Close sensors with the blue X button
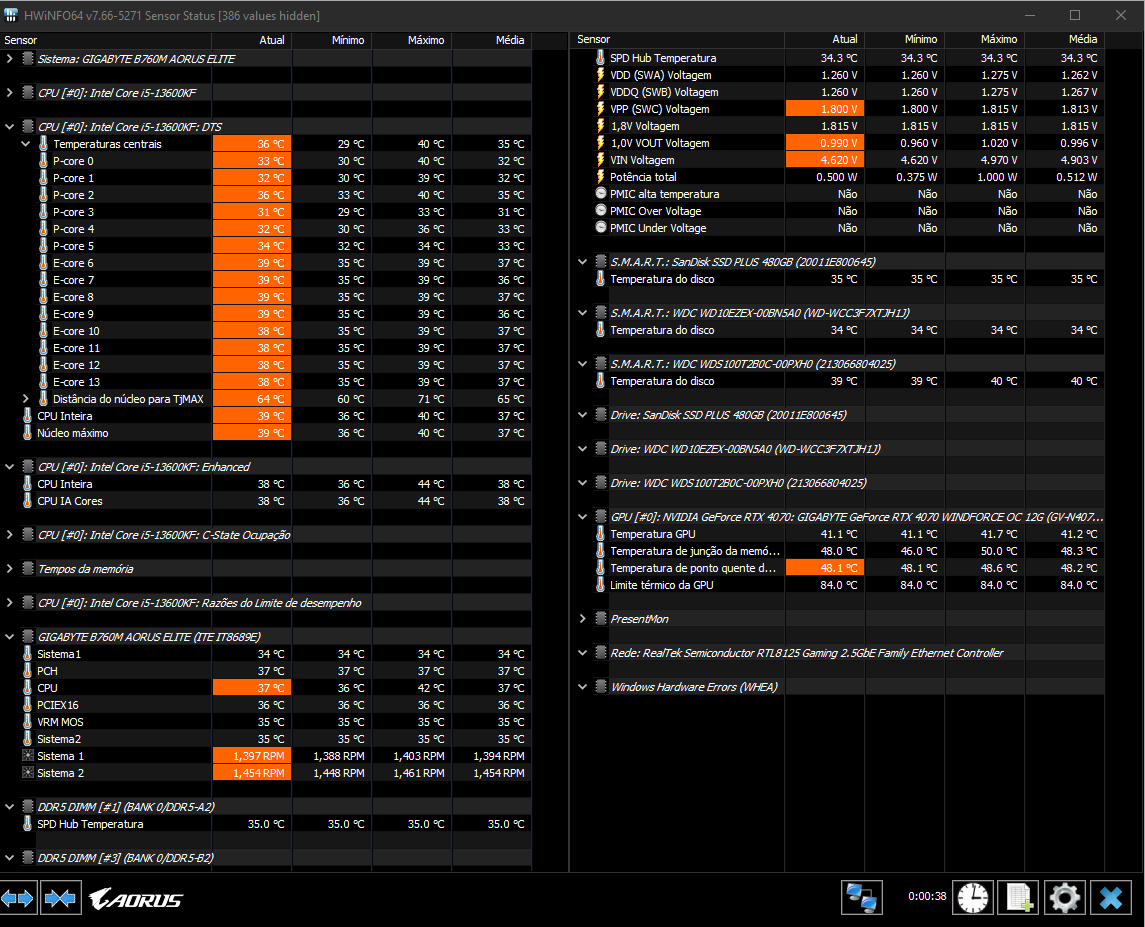Screen dimensions: 1145x927 point(1111,897)
